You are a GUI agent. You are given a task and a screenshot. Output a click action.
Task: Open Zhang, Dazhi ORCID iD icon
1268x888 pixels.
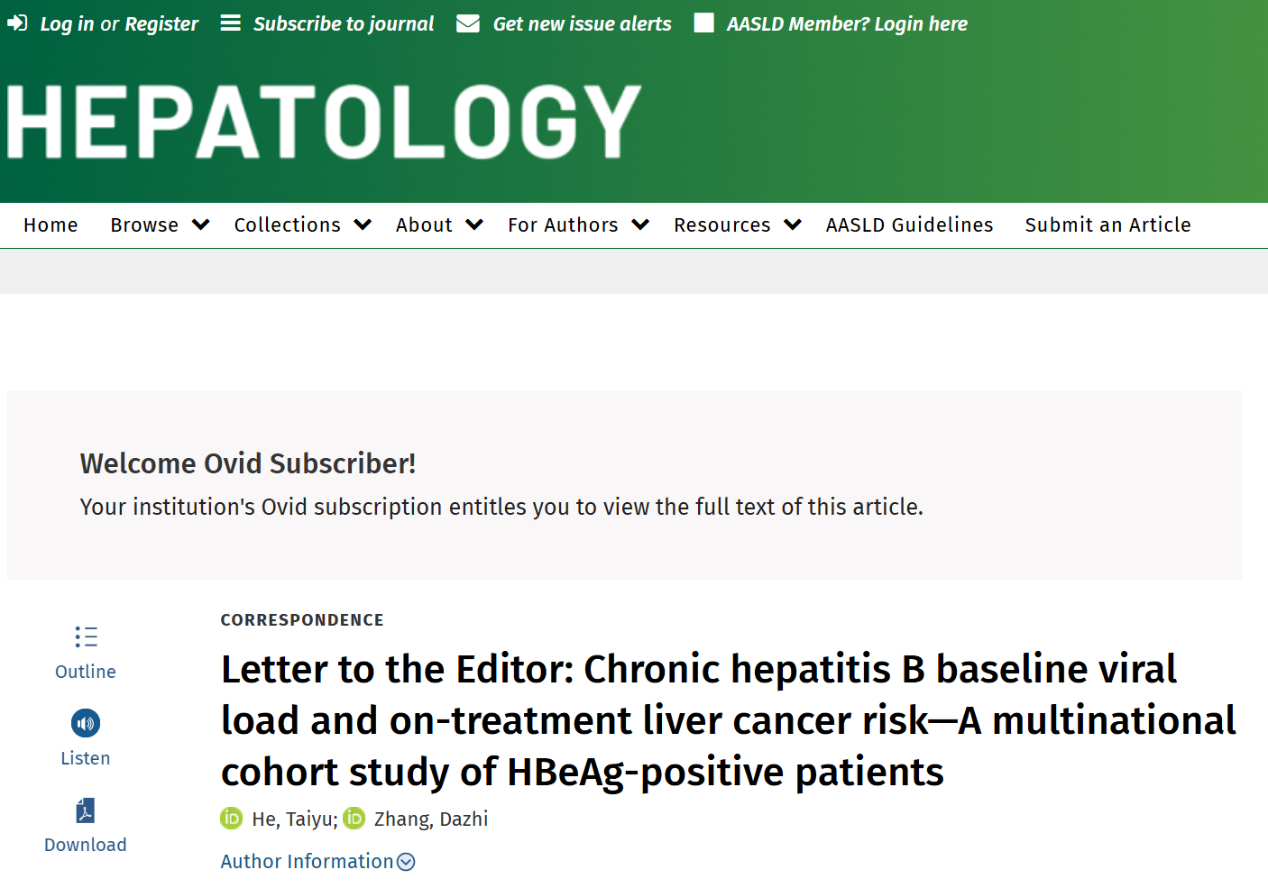pos(354,819)
